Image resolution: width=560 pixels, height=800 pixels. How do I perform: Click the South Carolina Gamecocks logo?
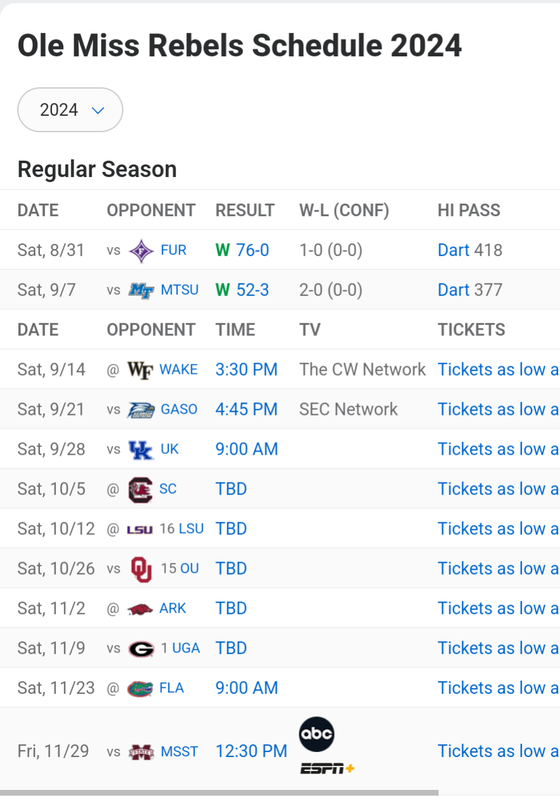pyautogui.click(x=140, y=490)
